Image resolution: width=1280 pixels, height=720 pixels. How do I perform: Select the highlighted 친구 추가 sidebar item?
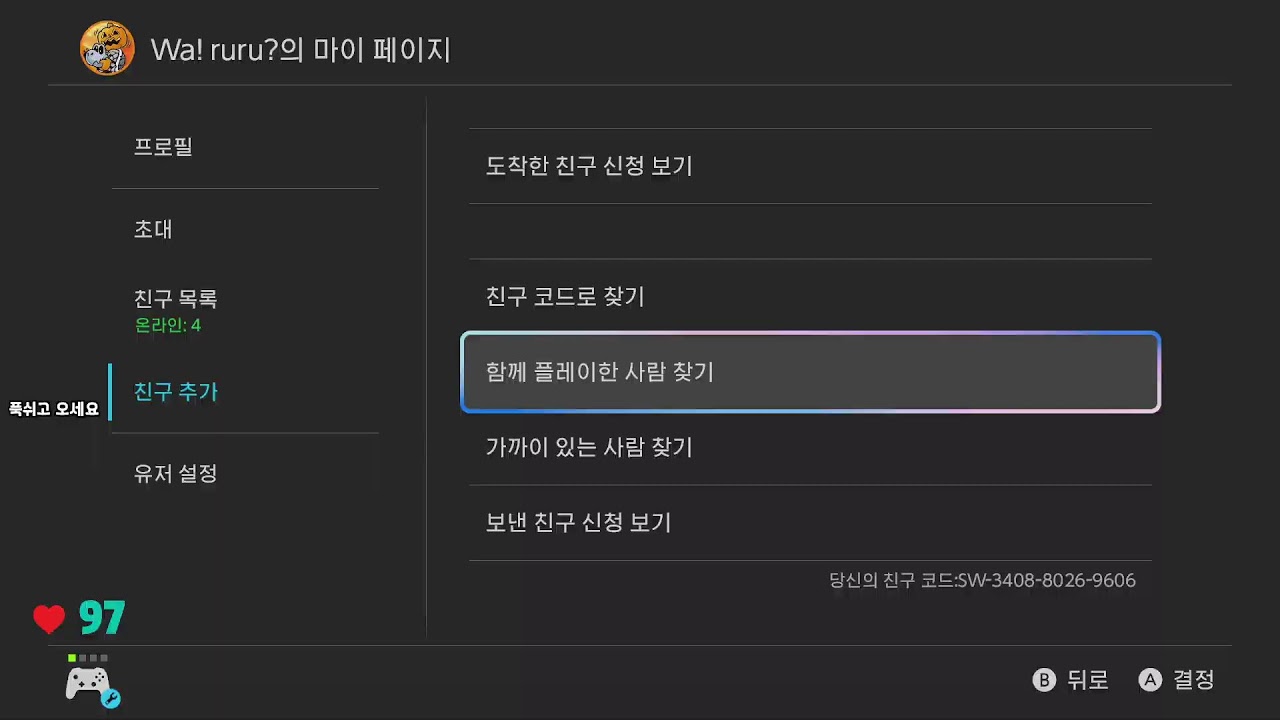pos(245,392)
